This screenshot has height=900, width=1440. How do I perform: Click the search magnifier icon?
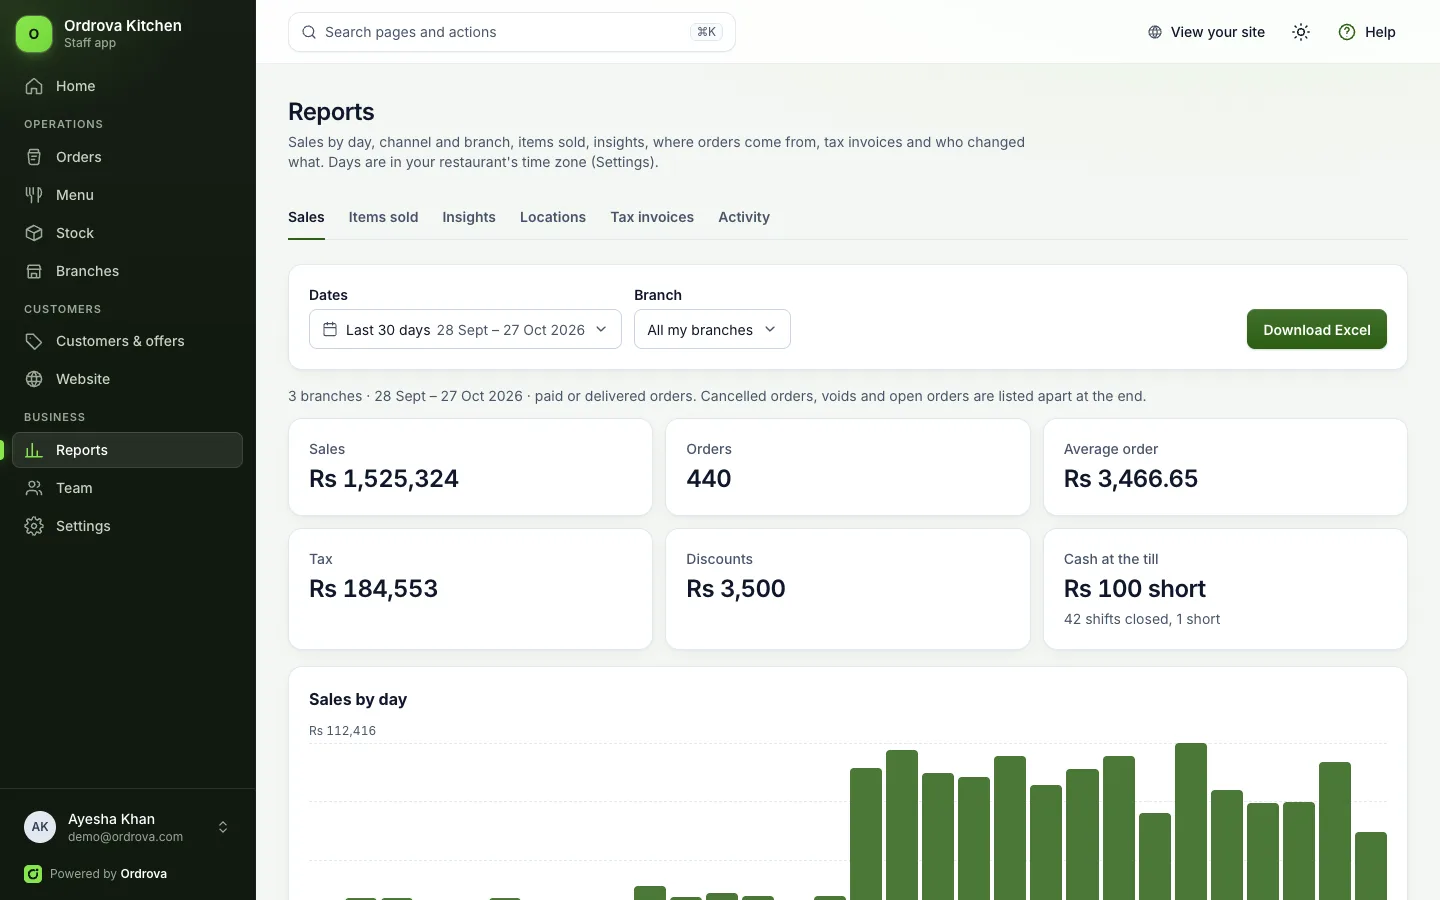(x=309, y=32)
